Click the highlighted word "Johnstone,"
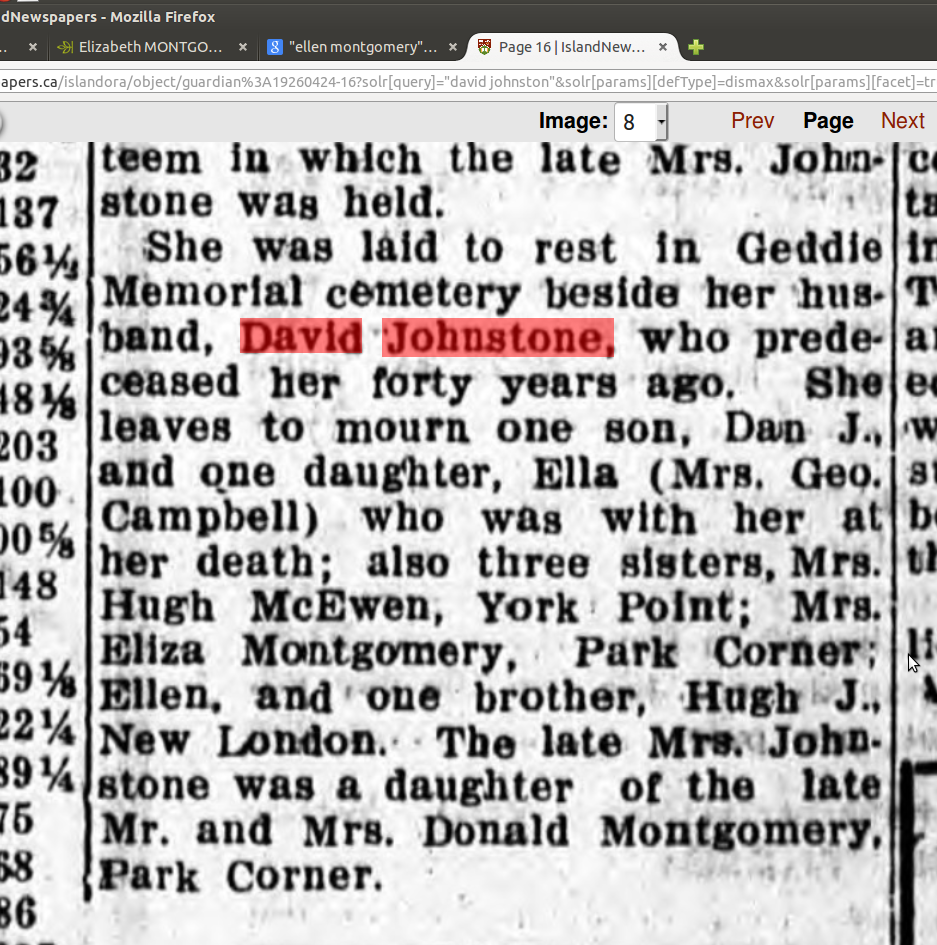The height and width of the screenshot is (945, 937). (x=497, y=338)
